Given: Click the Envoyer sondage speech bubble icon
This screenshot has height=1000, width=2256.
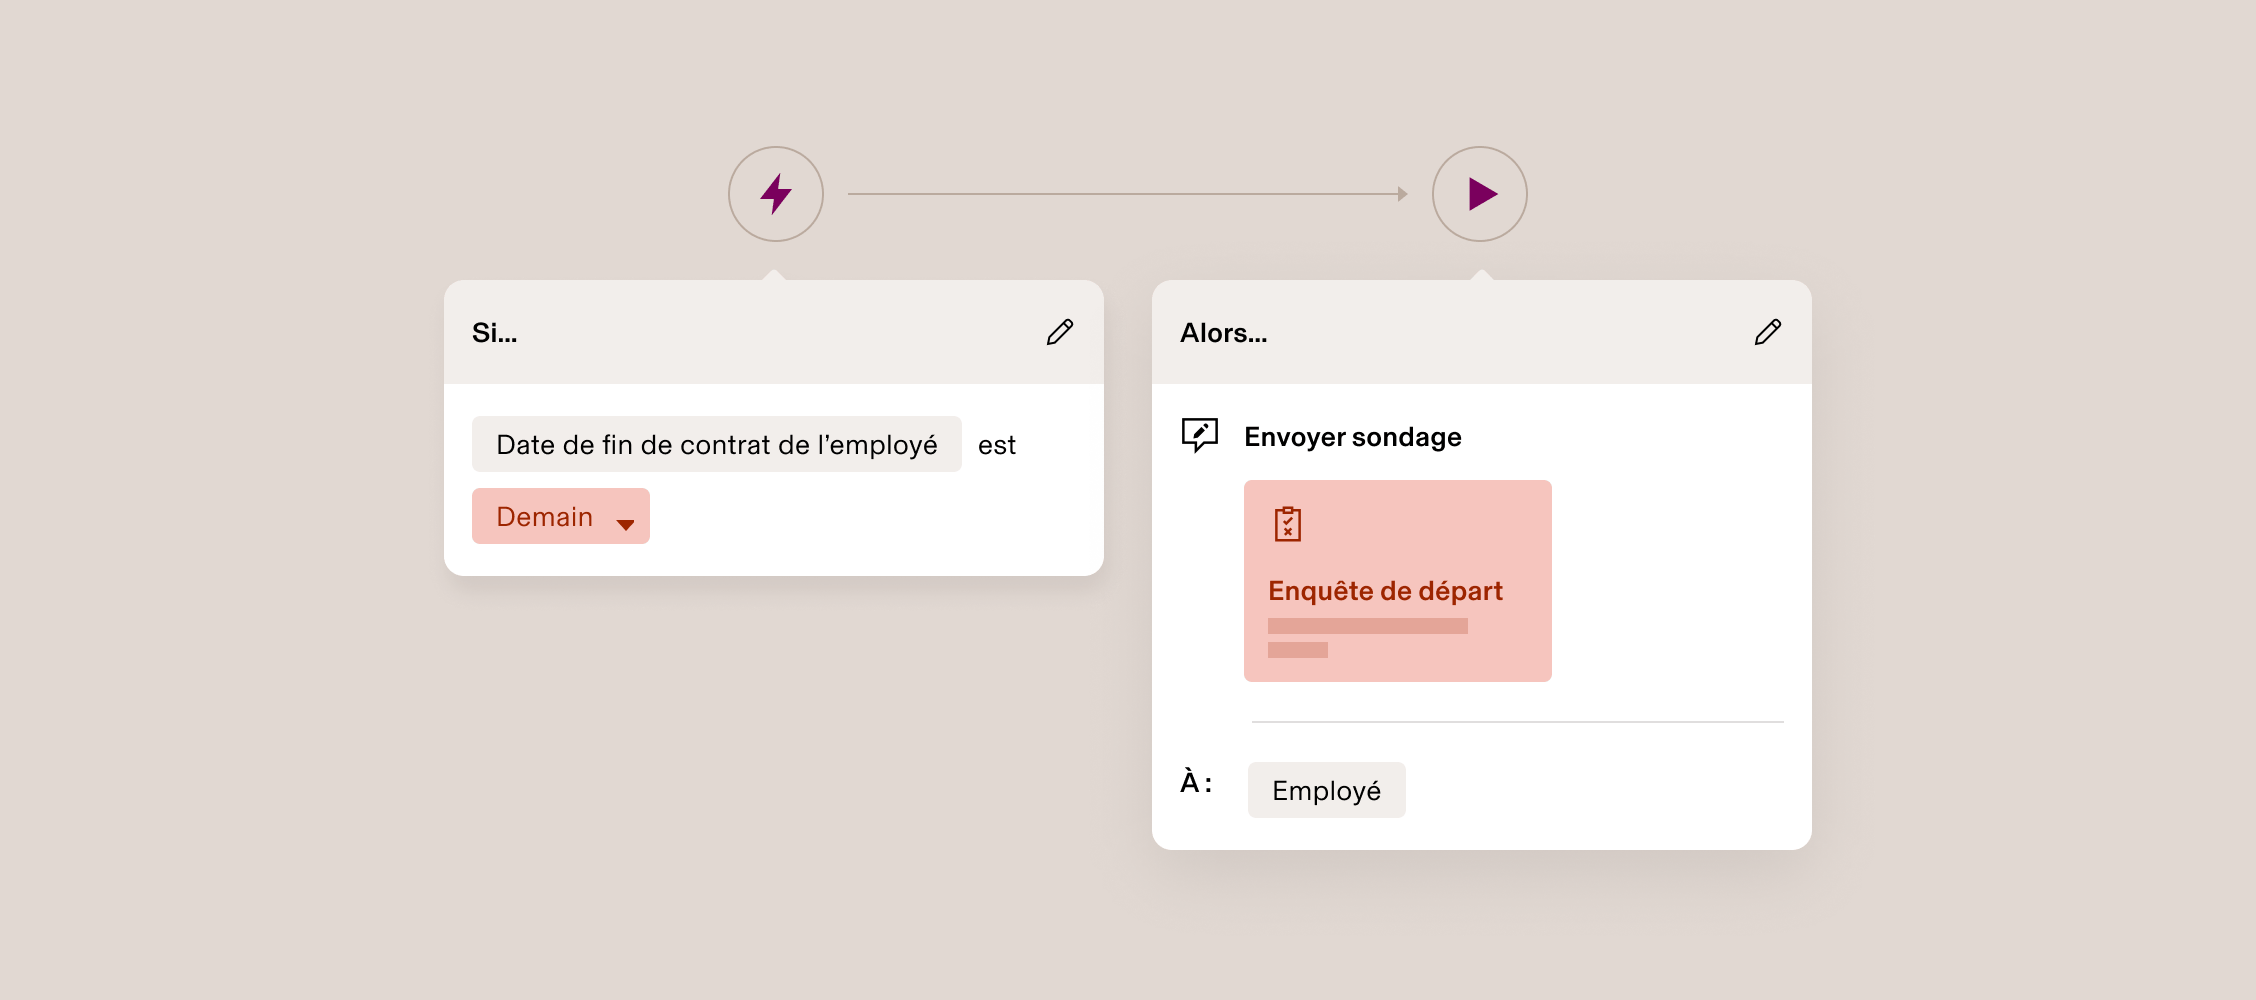Looking at the screenshot, I should 1199,435.
